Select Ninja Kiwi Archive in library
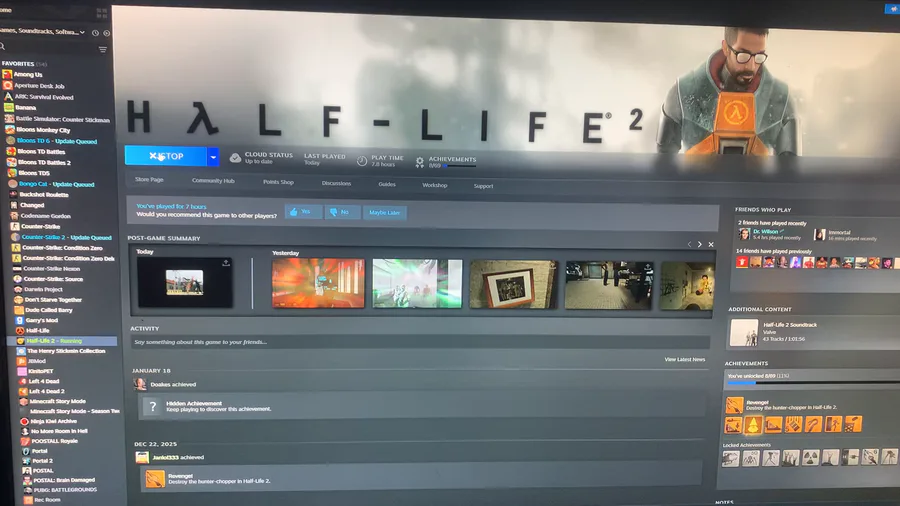 53,421
